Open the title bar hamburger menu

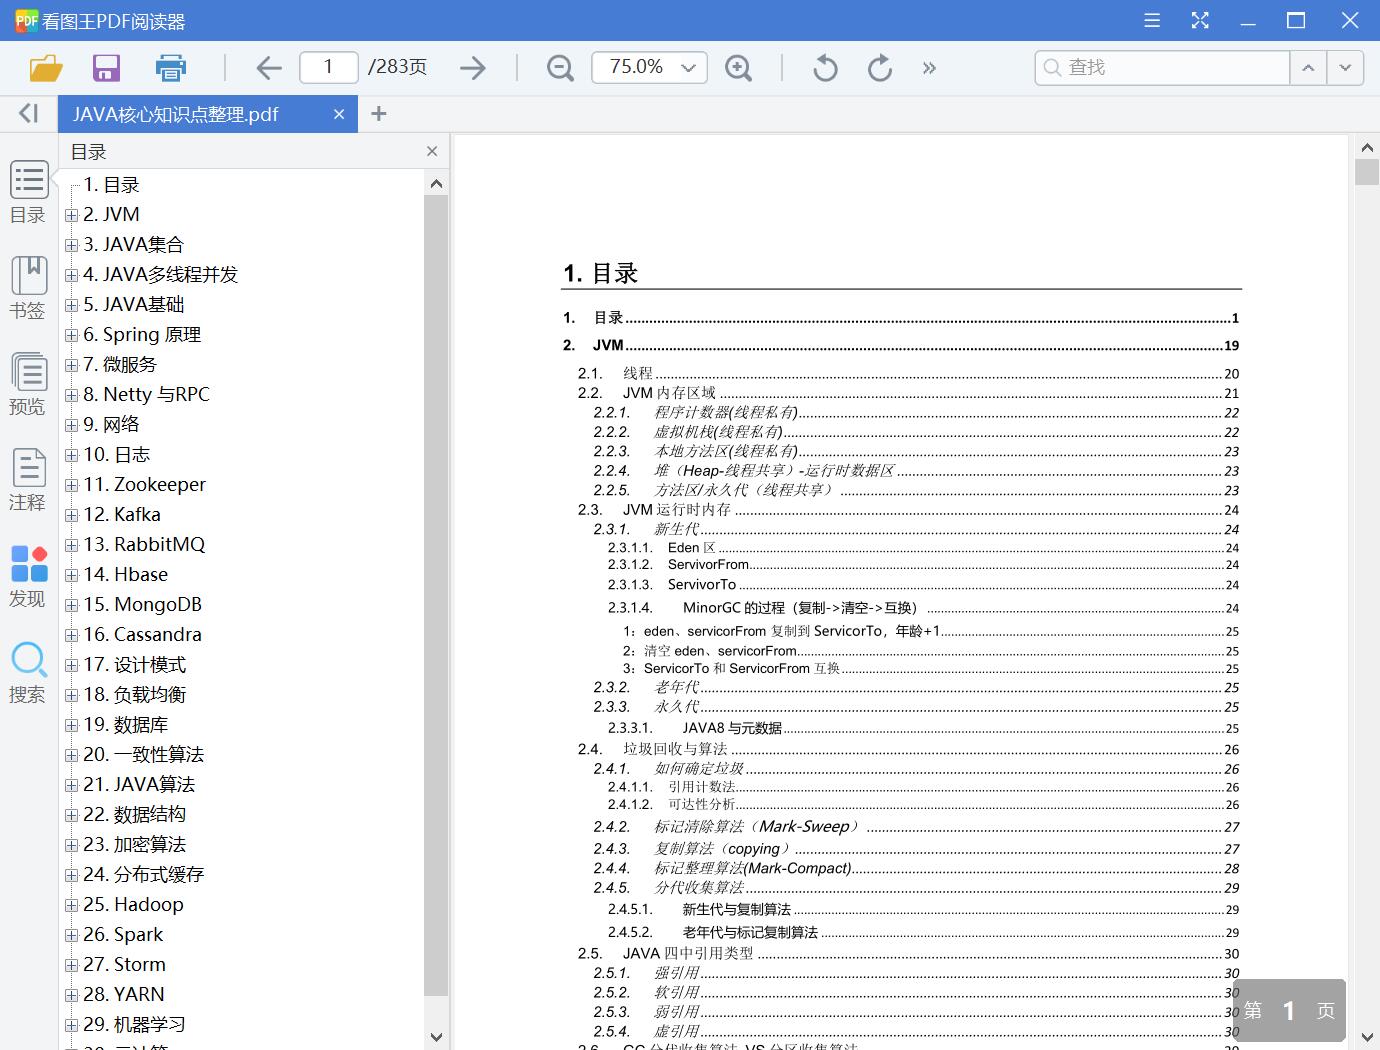coord(1152,20)
